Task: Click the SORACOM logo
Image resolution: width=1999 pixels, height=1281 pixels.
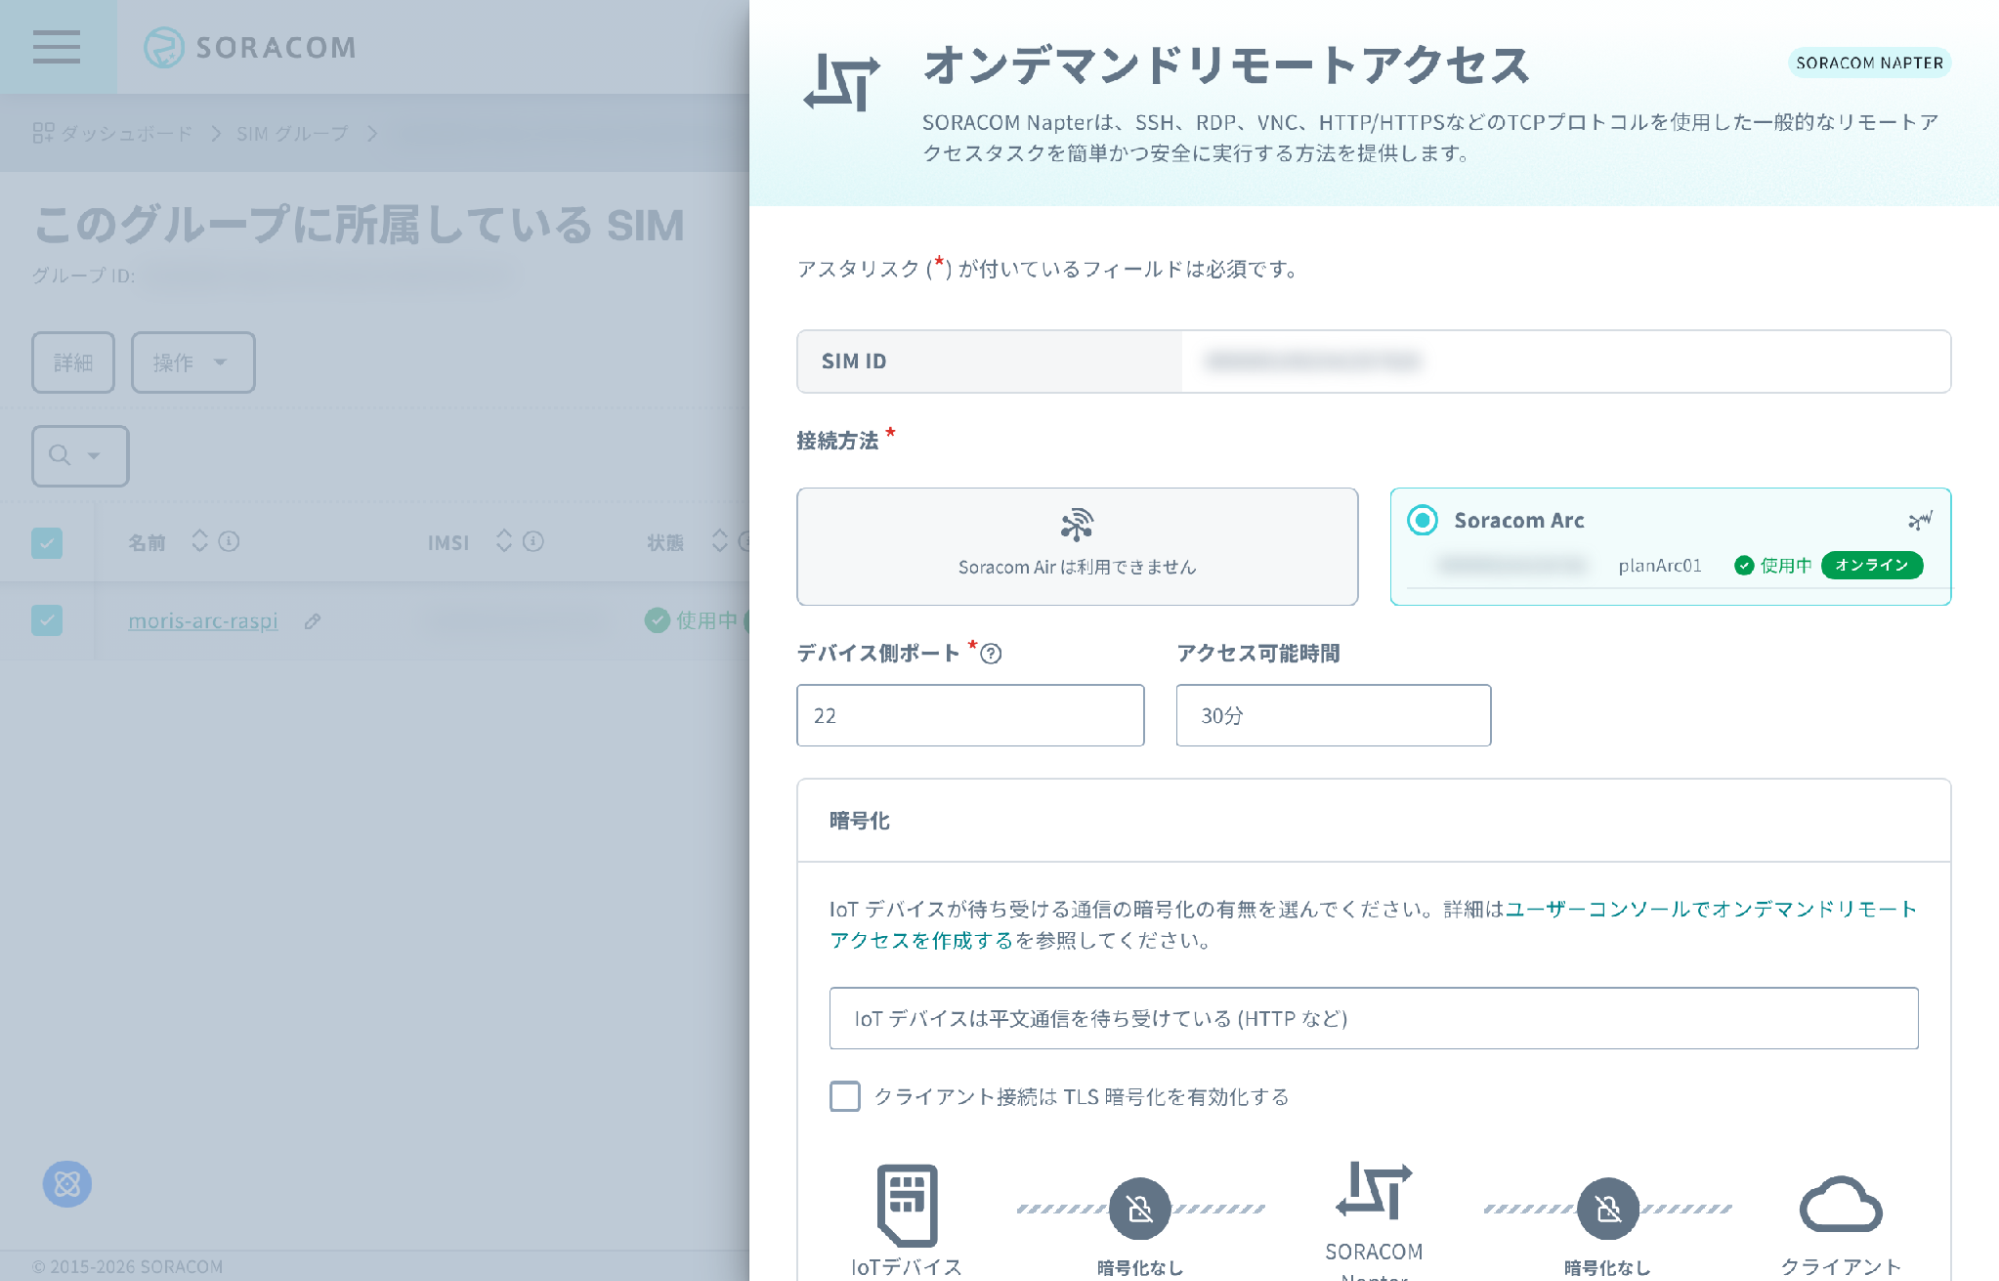Action: coord(250,47)
